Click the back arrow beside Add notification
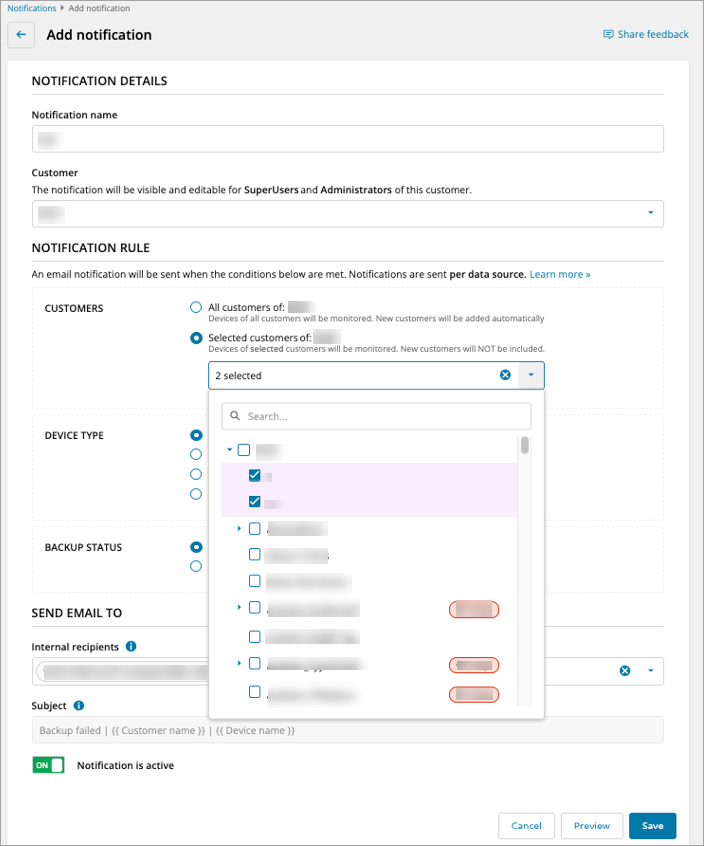This screenshot has width=704, height=846. pos(21,35)
